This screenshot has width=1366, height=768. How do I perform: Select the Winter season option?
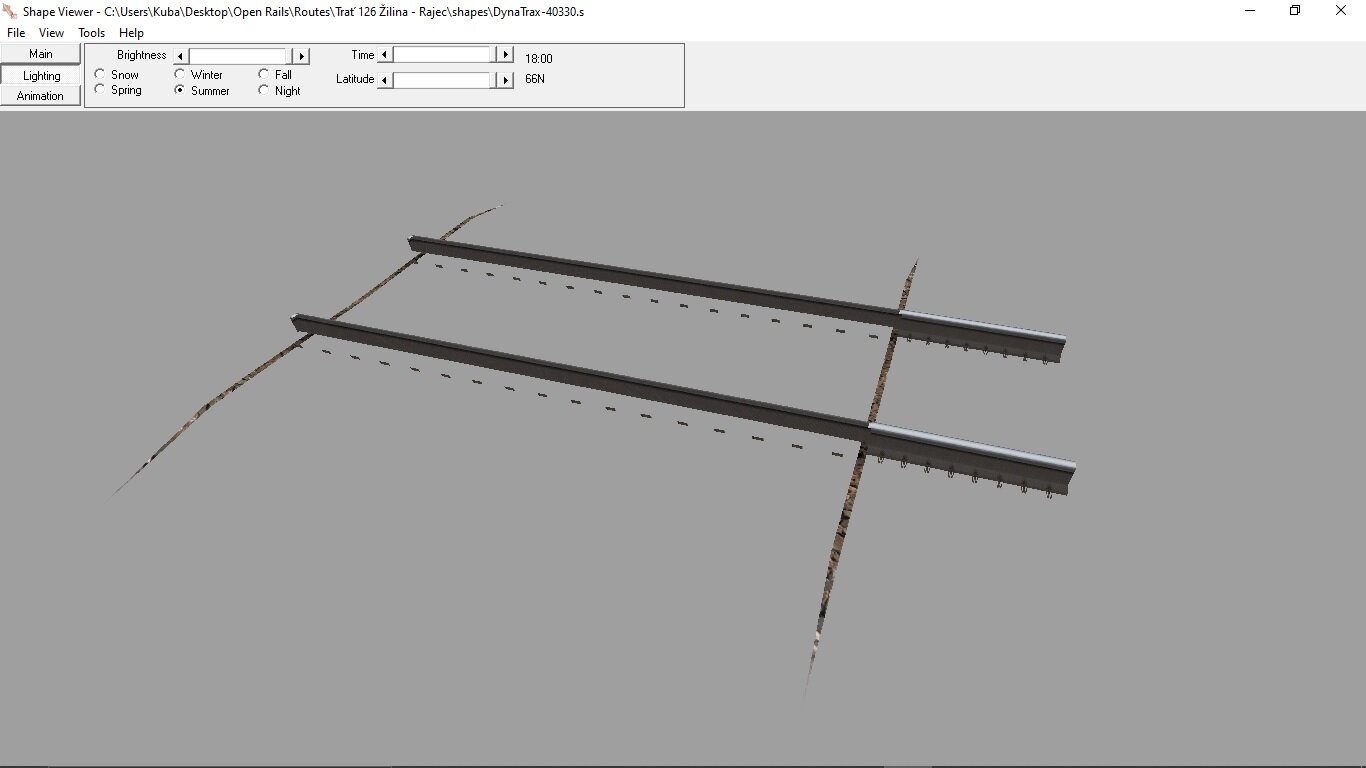180,74
